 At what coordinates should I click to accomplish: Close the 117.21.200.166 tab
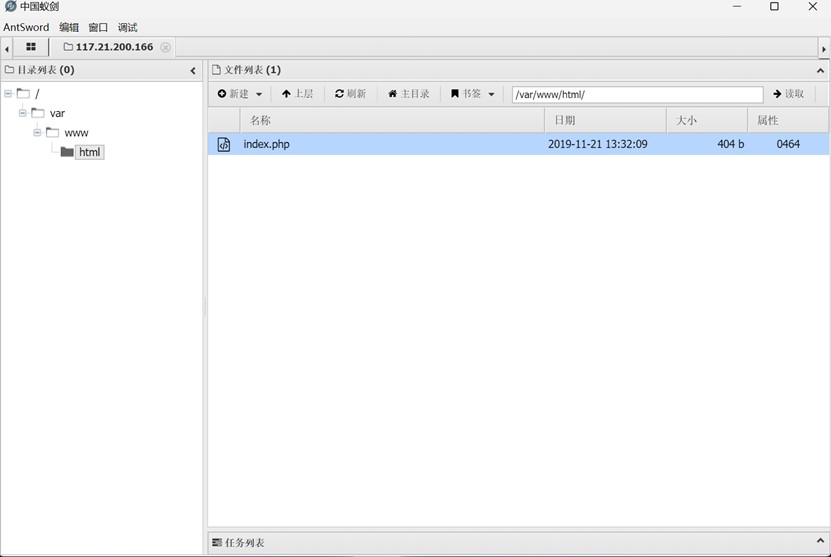(x=166, y=47)
